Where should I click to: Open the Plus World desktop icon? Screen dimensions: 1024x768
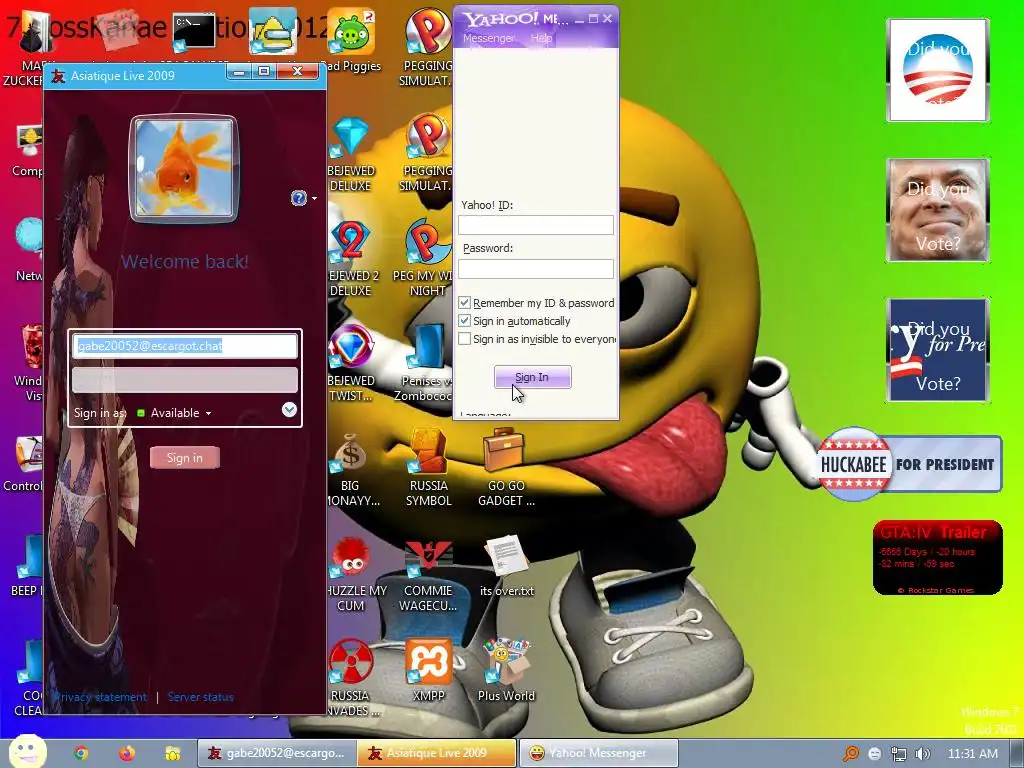[506, 669]
